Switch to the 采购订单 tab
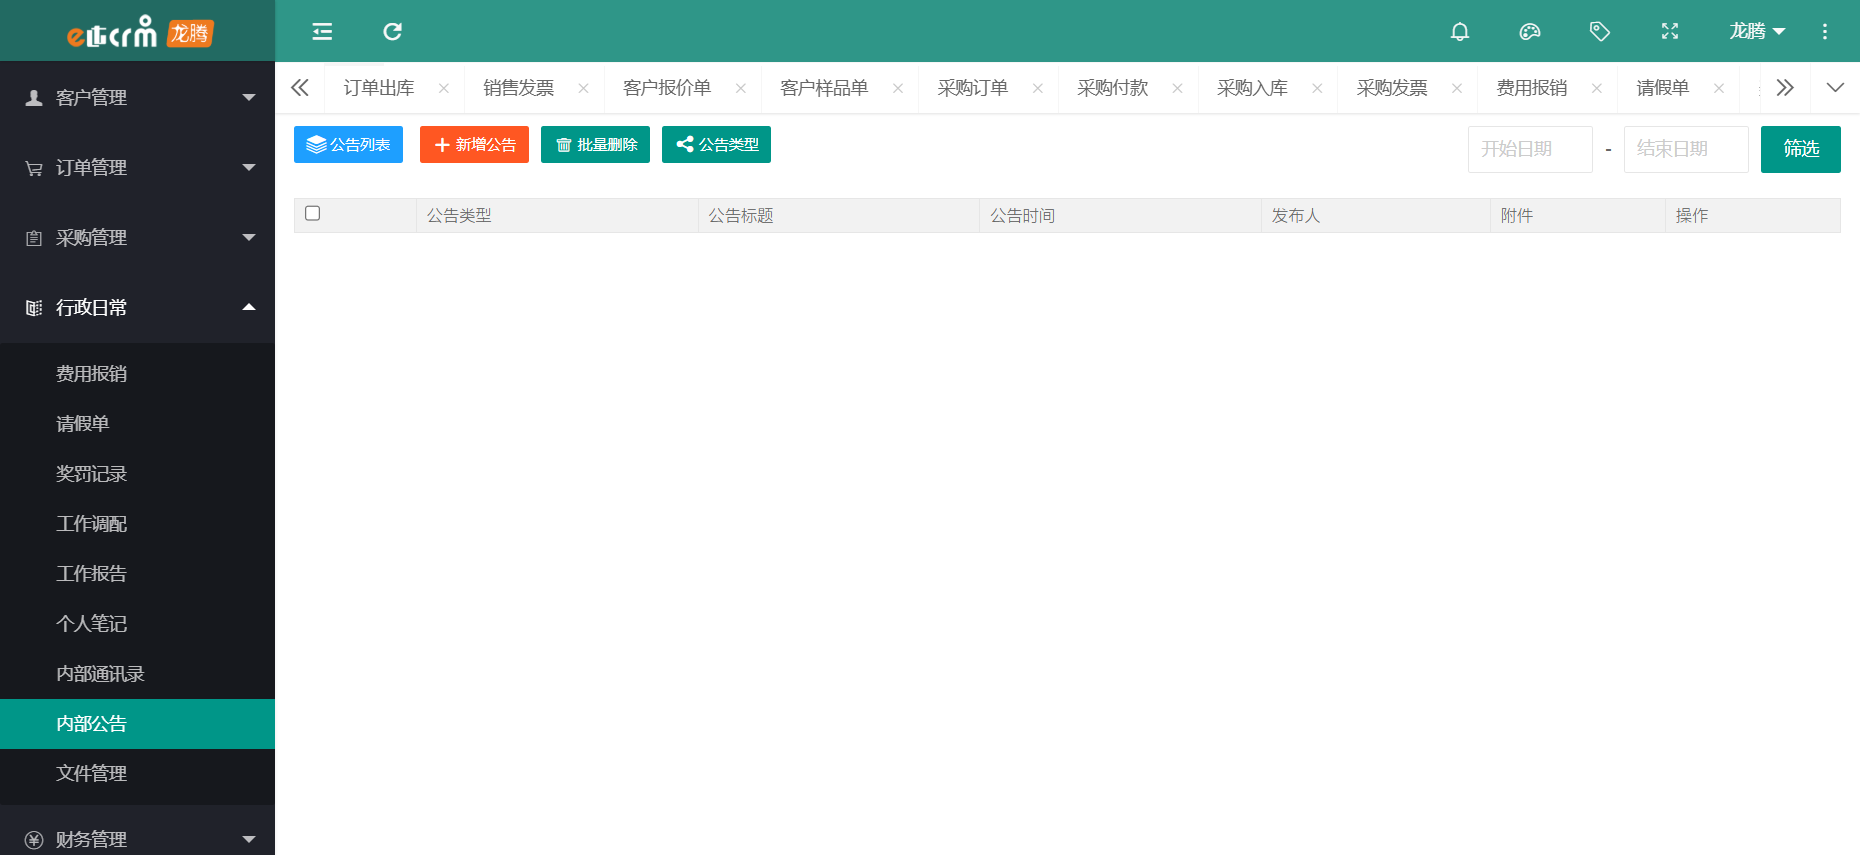 coord(972,88)
